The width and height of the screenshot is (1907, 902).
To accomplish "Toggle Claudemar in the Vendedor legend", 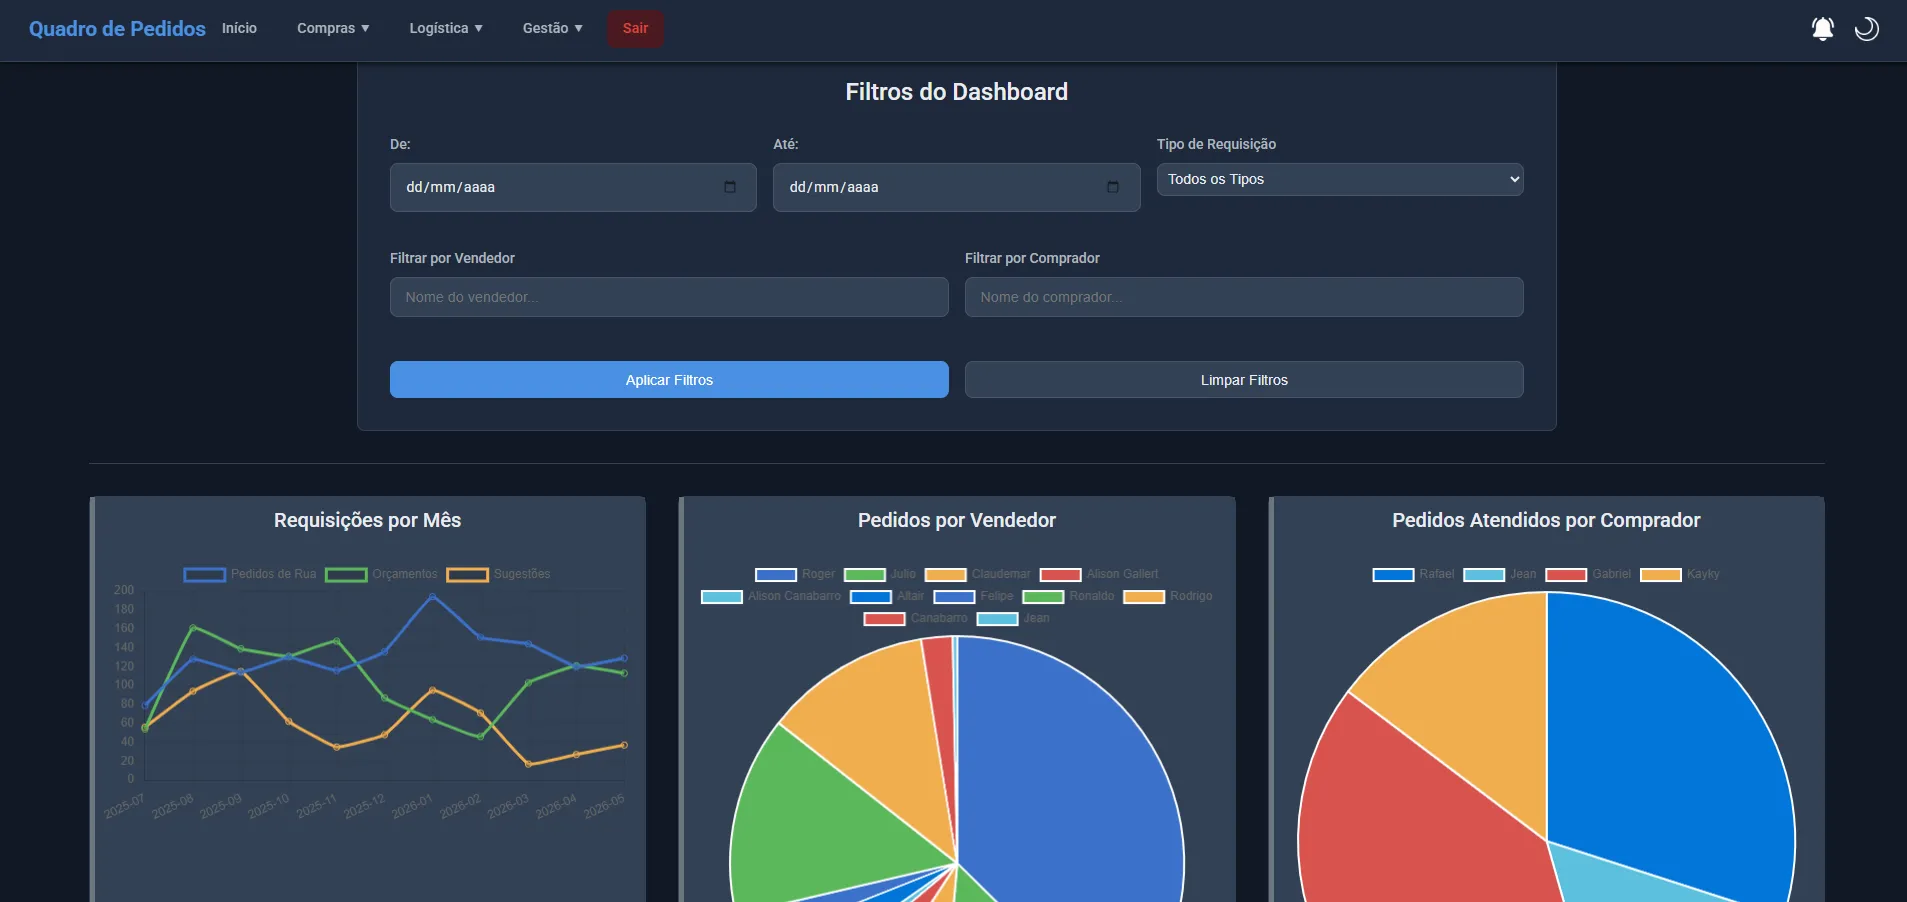I will click(978, 574).
